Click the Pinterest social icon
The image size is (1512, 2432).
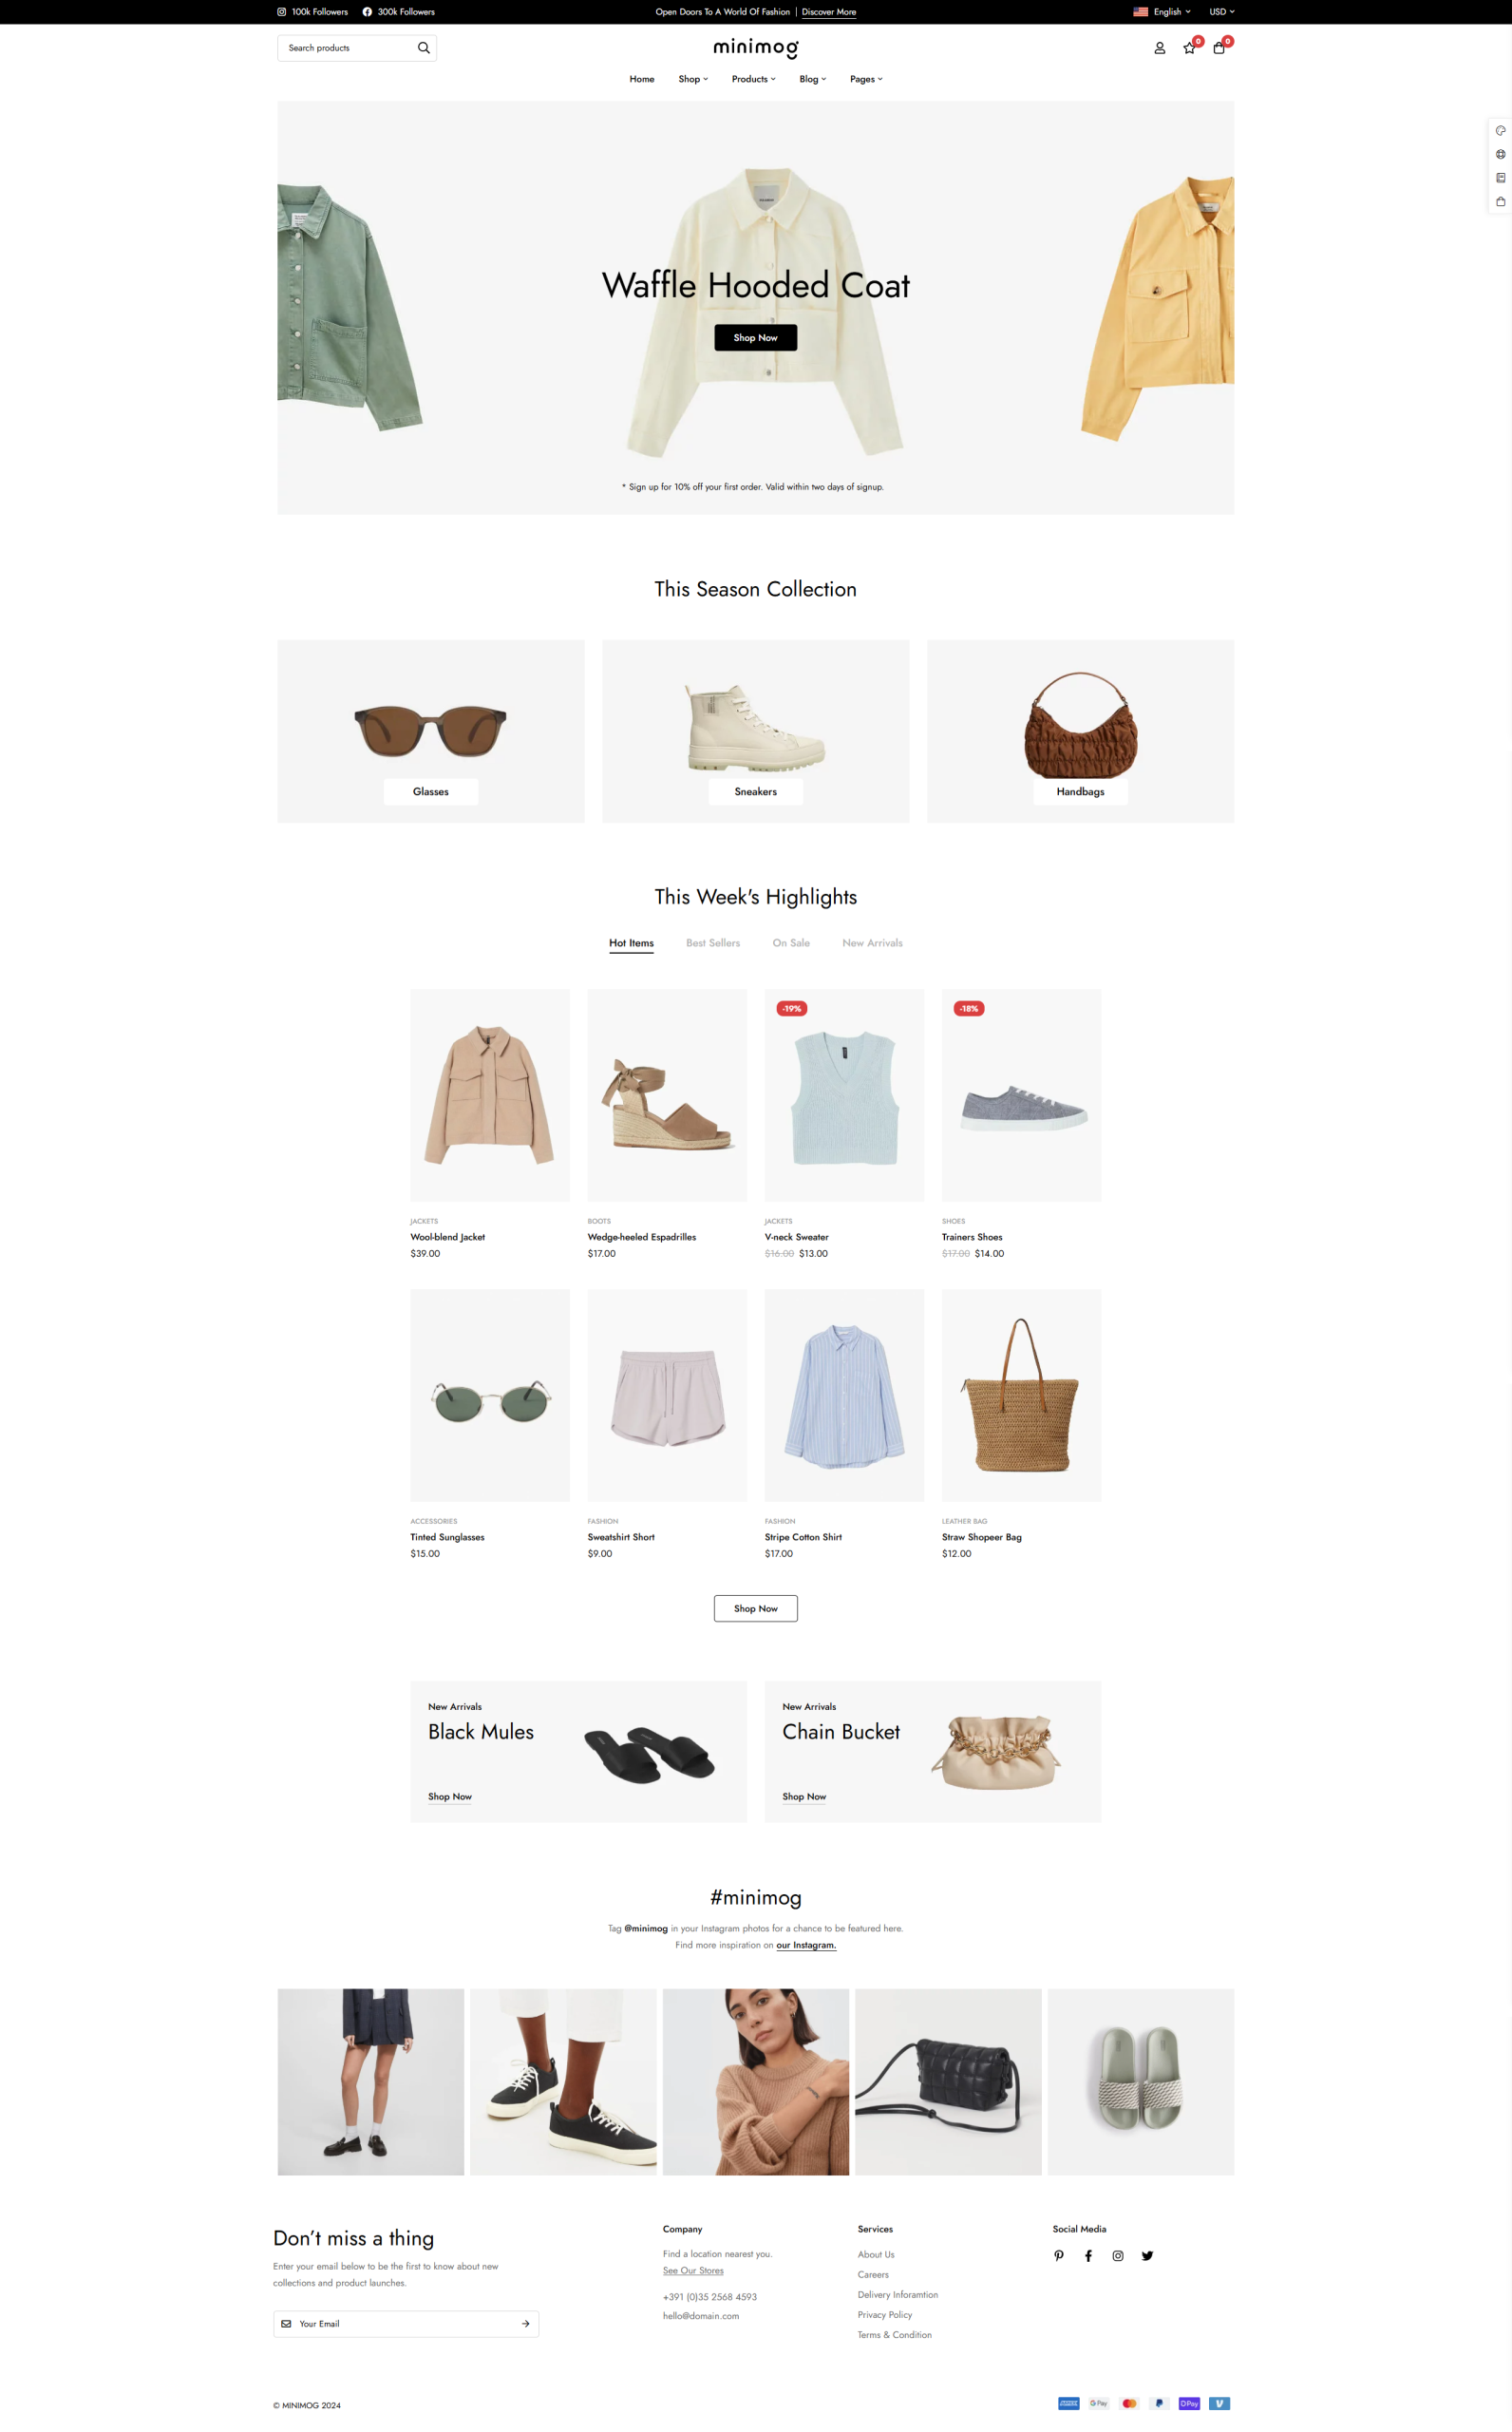point(1059,2255)
